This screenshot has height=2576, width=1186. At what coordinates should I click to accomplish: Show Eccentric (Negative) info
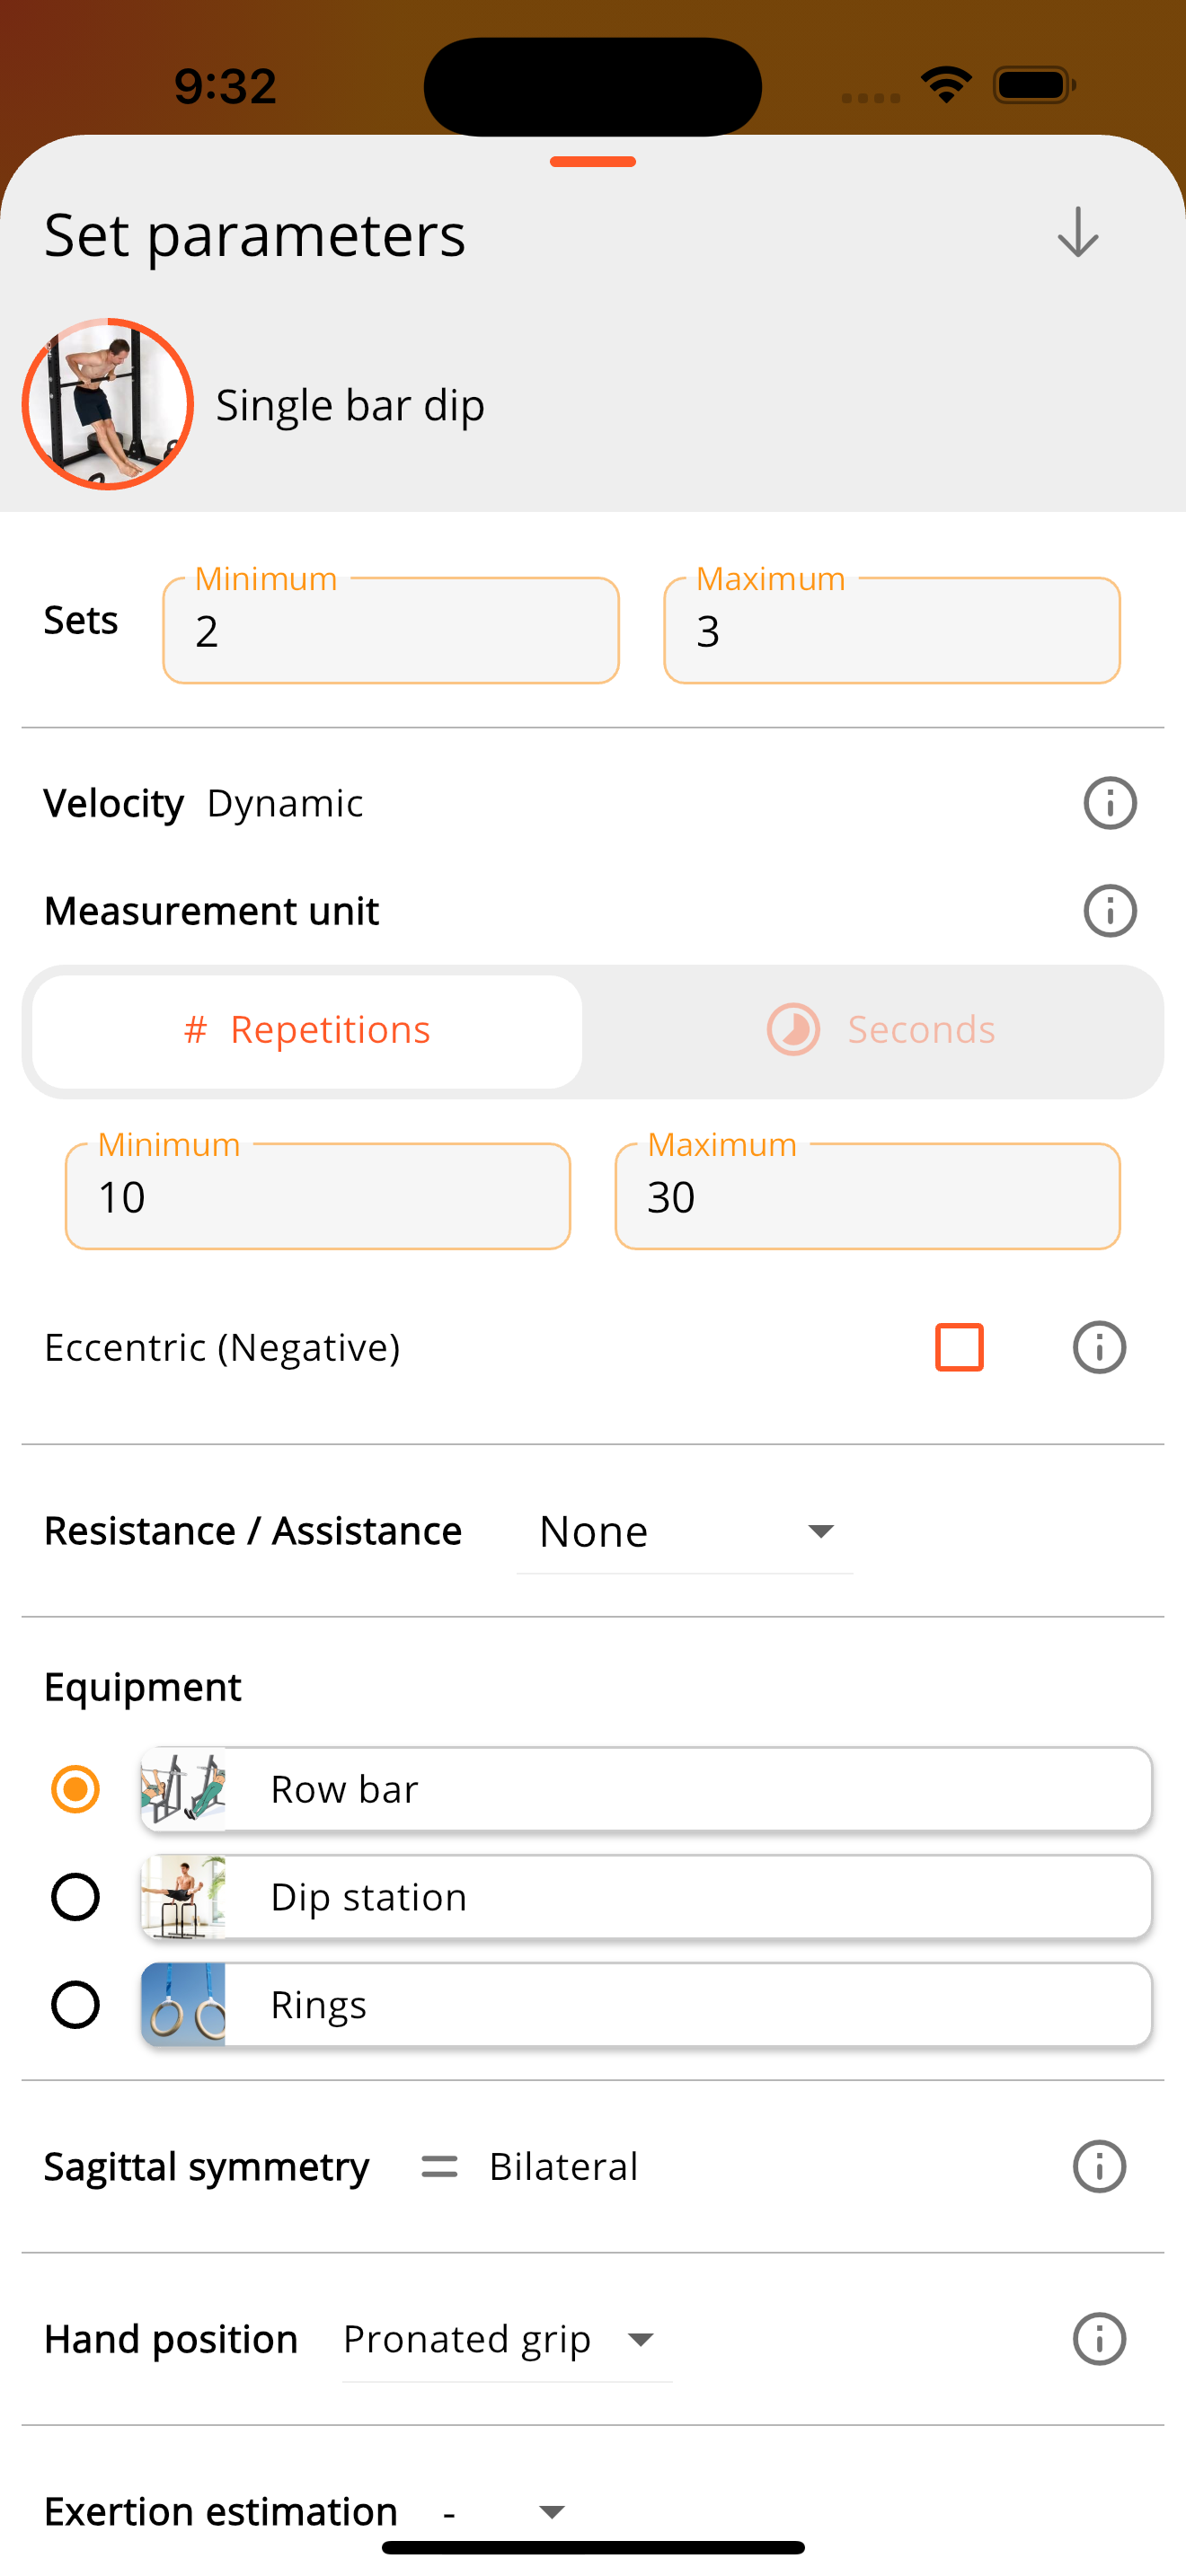pos(1099,1347)
